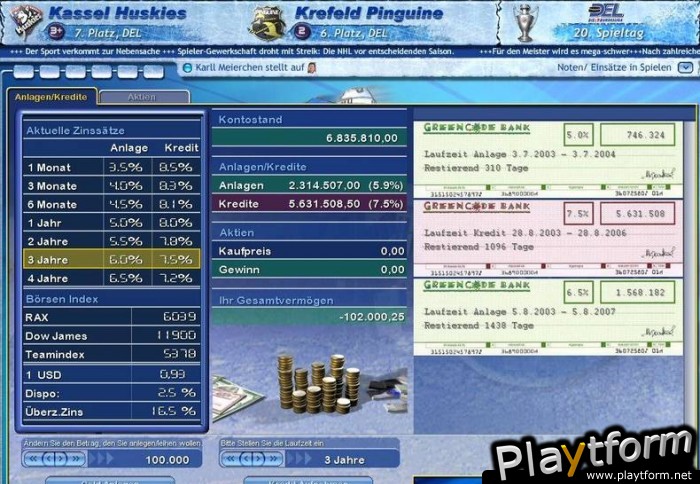
Task: Click the 2 rating badge under Krefeld Pinguine
Action: (302, 32)
